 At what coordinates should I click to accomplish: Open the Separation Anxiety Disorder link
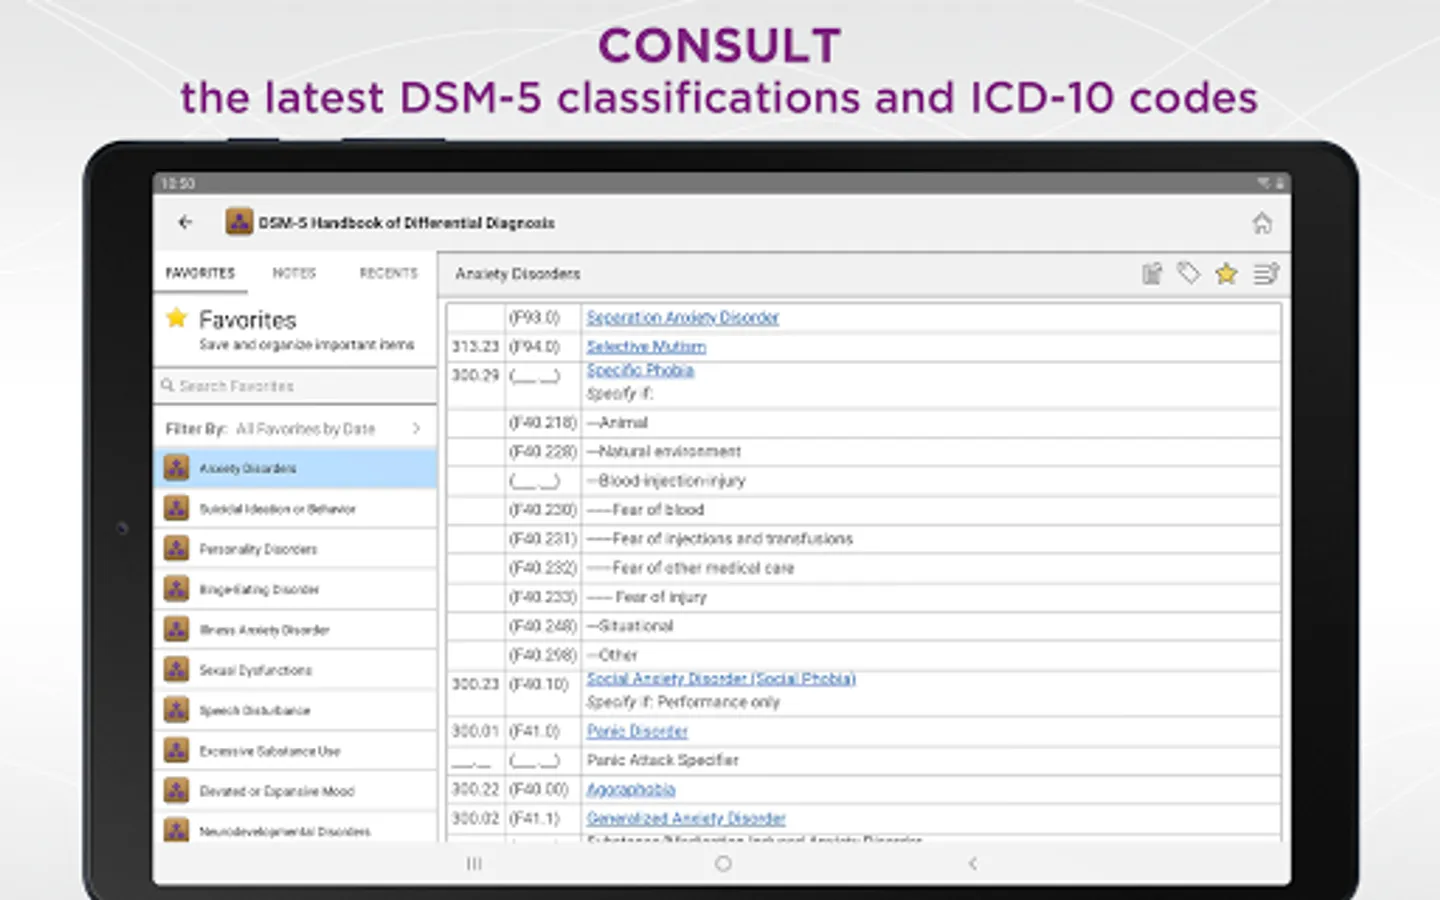[x=683, y=317]
